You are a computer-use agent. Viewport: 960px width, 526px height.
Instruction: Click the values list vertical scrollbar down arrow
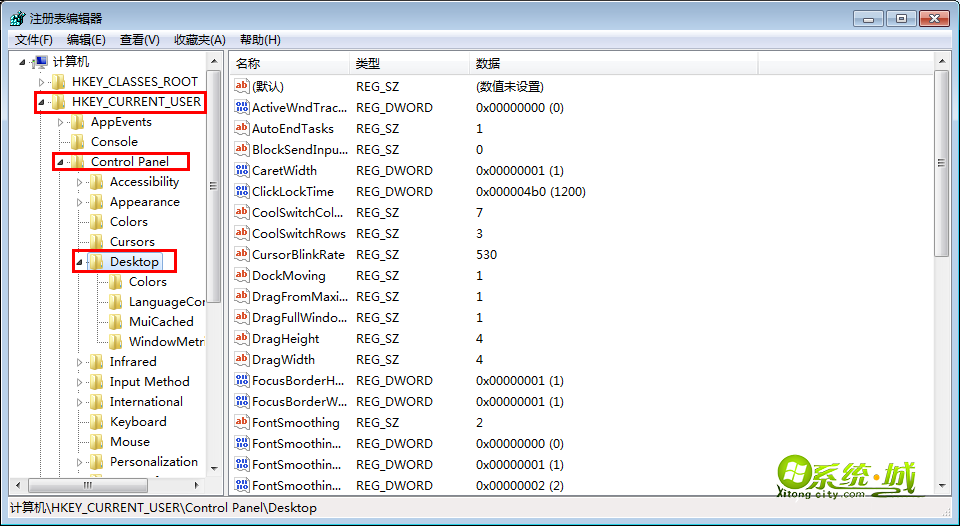(941, 485)
